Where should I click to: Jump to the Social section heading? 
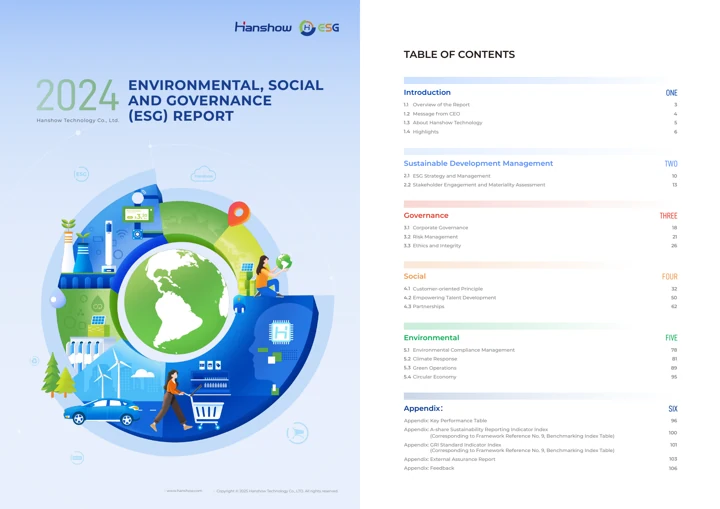(x=415, y=276)
